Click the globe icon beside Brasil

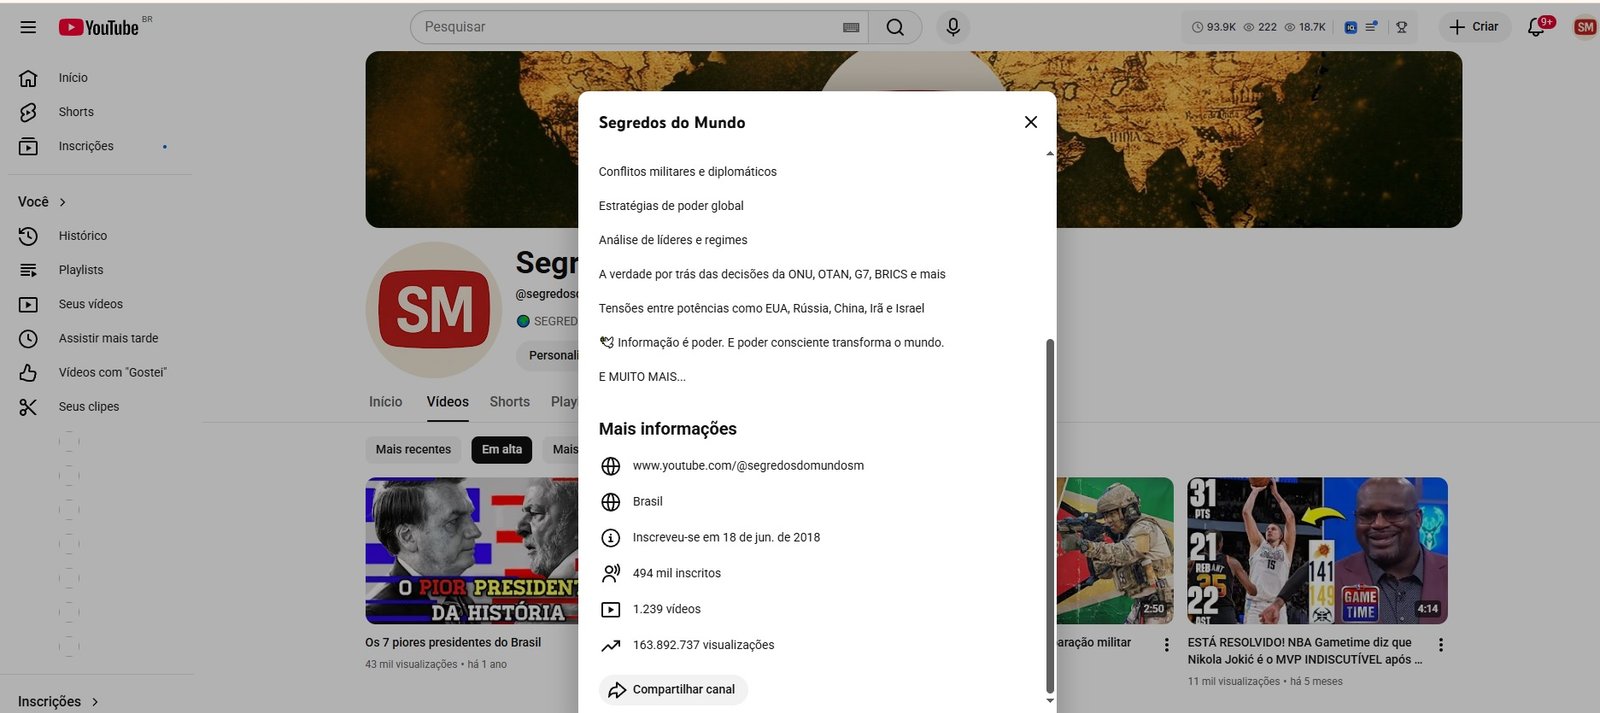[x=611, y=502]
